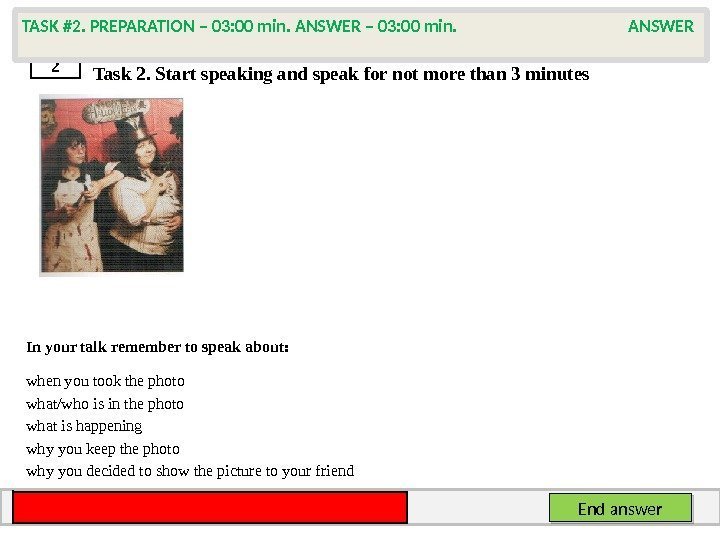
Task: Select 'why you decided to show the picture' line
Action: click(x=190, y=471)
